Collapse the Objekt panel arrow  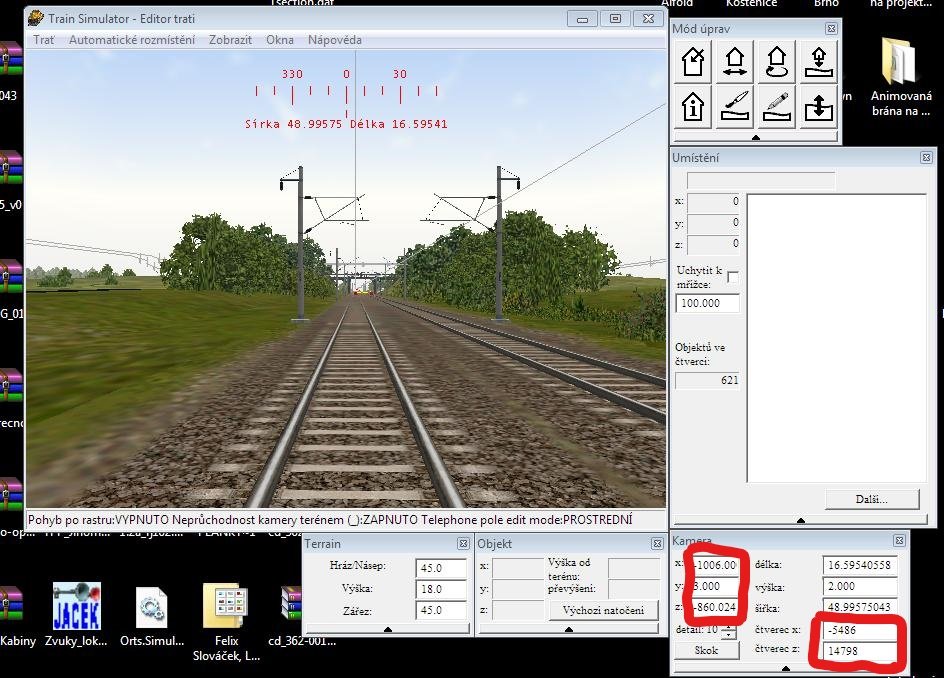569,629
